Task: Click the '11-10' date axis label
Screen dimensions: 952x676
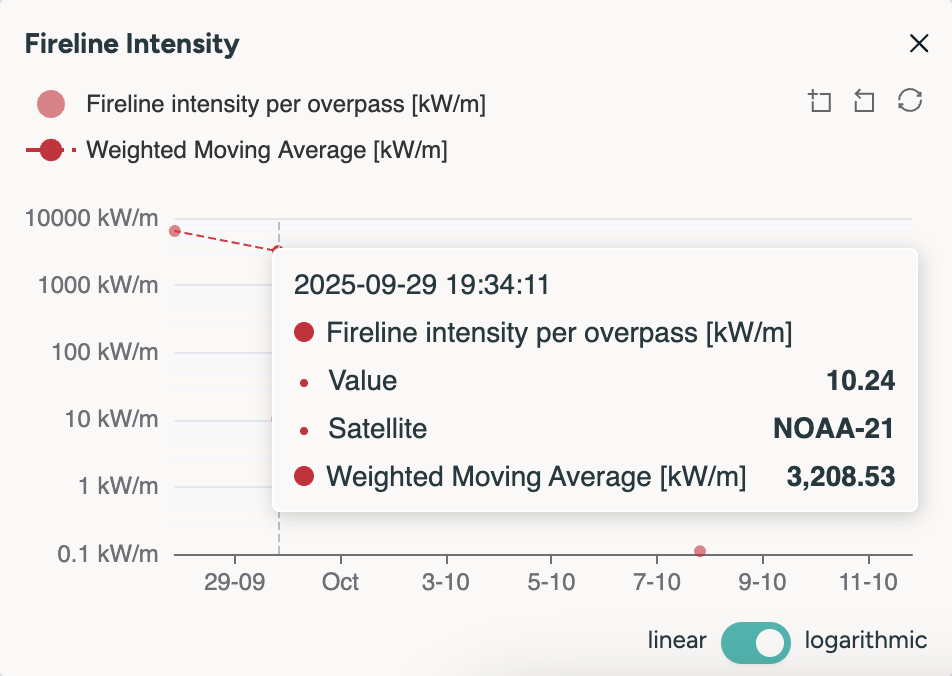Action: [x=868, y=582]
